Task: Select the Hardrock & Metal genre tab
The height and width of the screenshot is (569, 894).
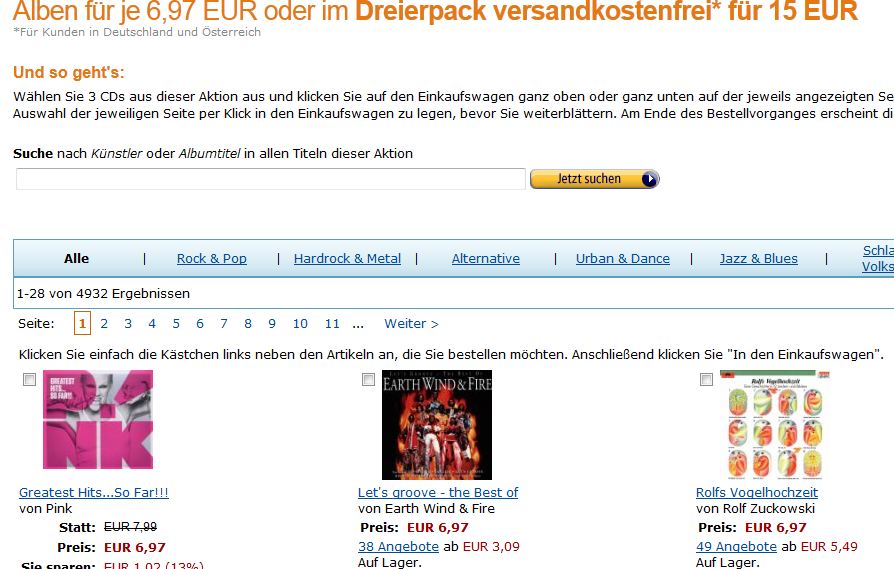Action: coord(347,259)
